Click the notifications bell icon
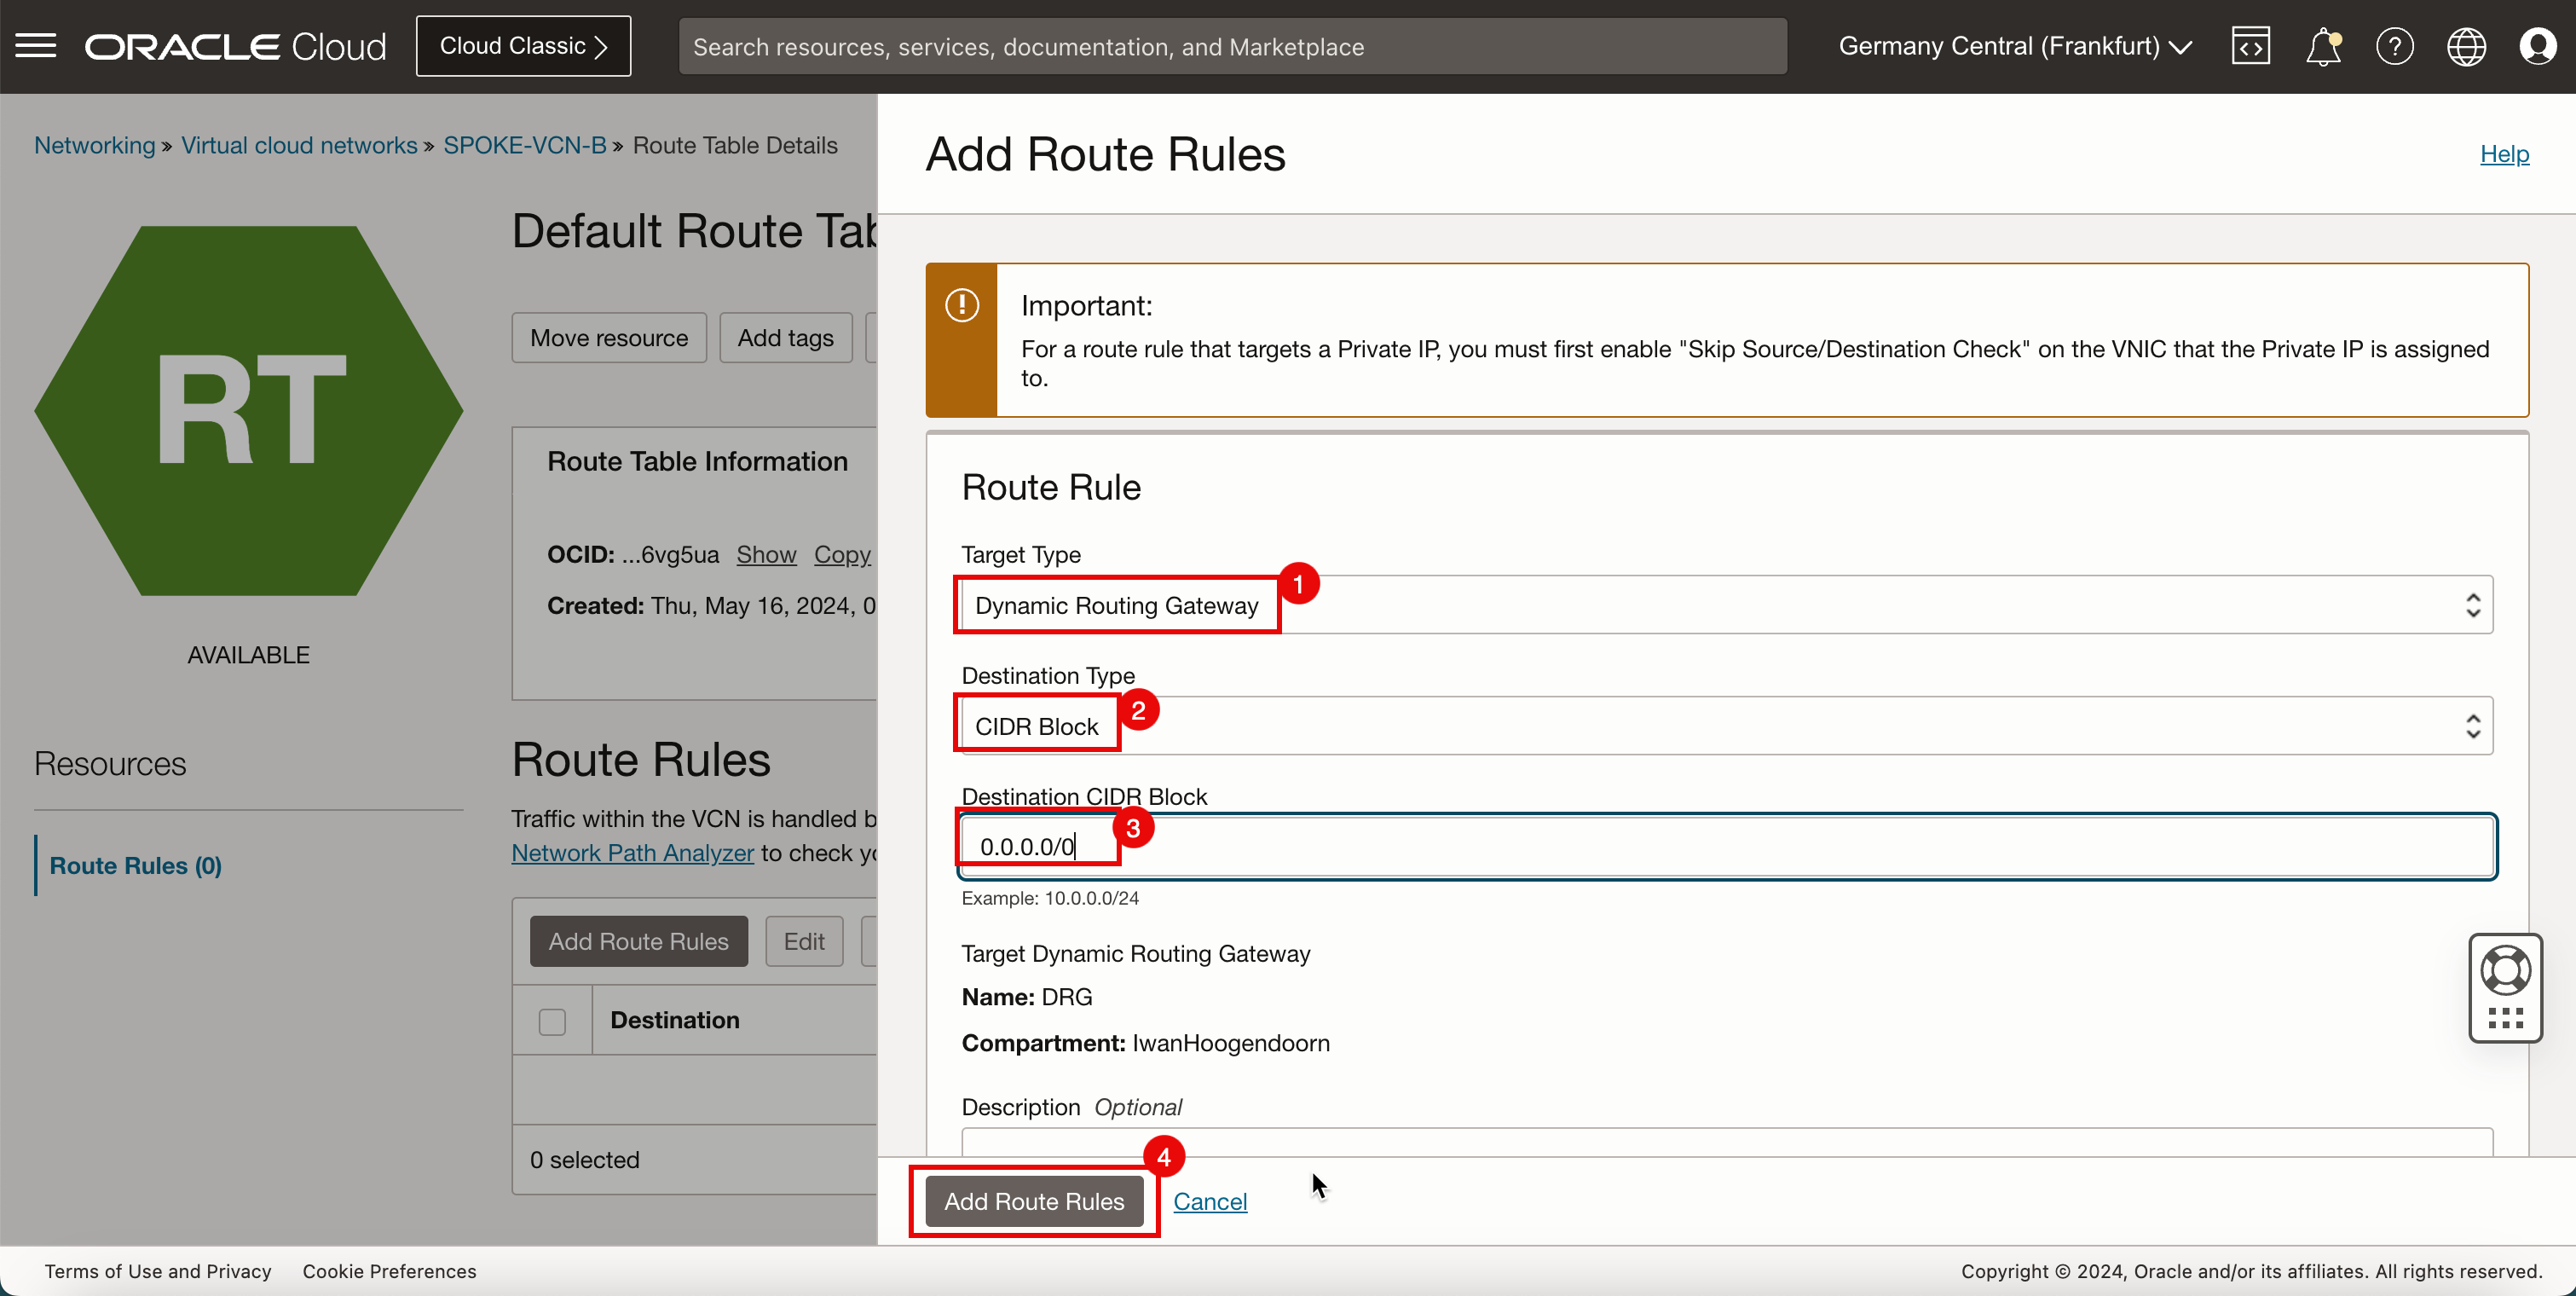This screenshot has height=1296, width=2576. 2321,46
